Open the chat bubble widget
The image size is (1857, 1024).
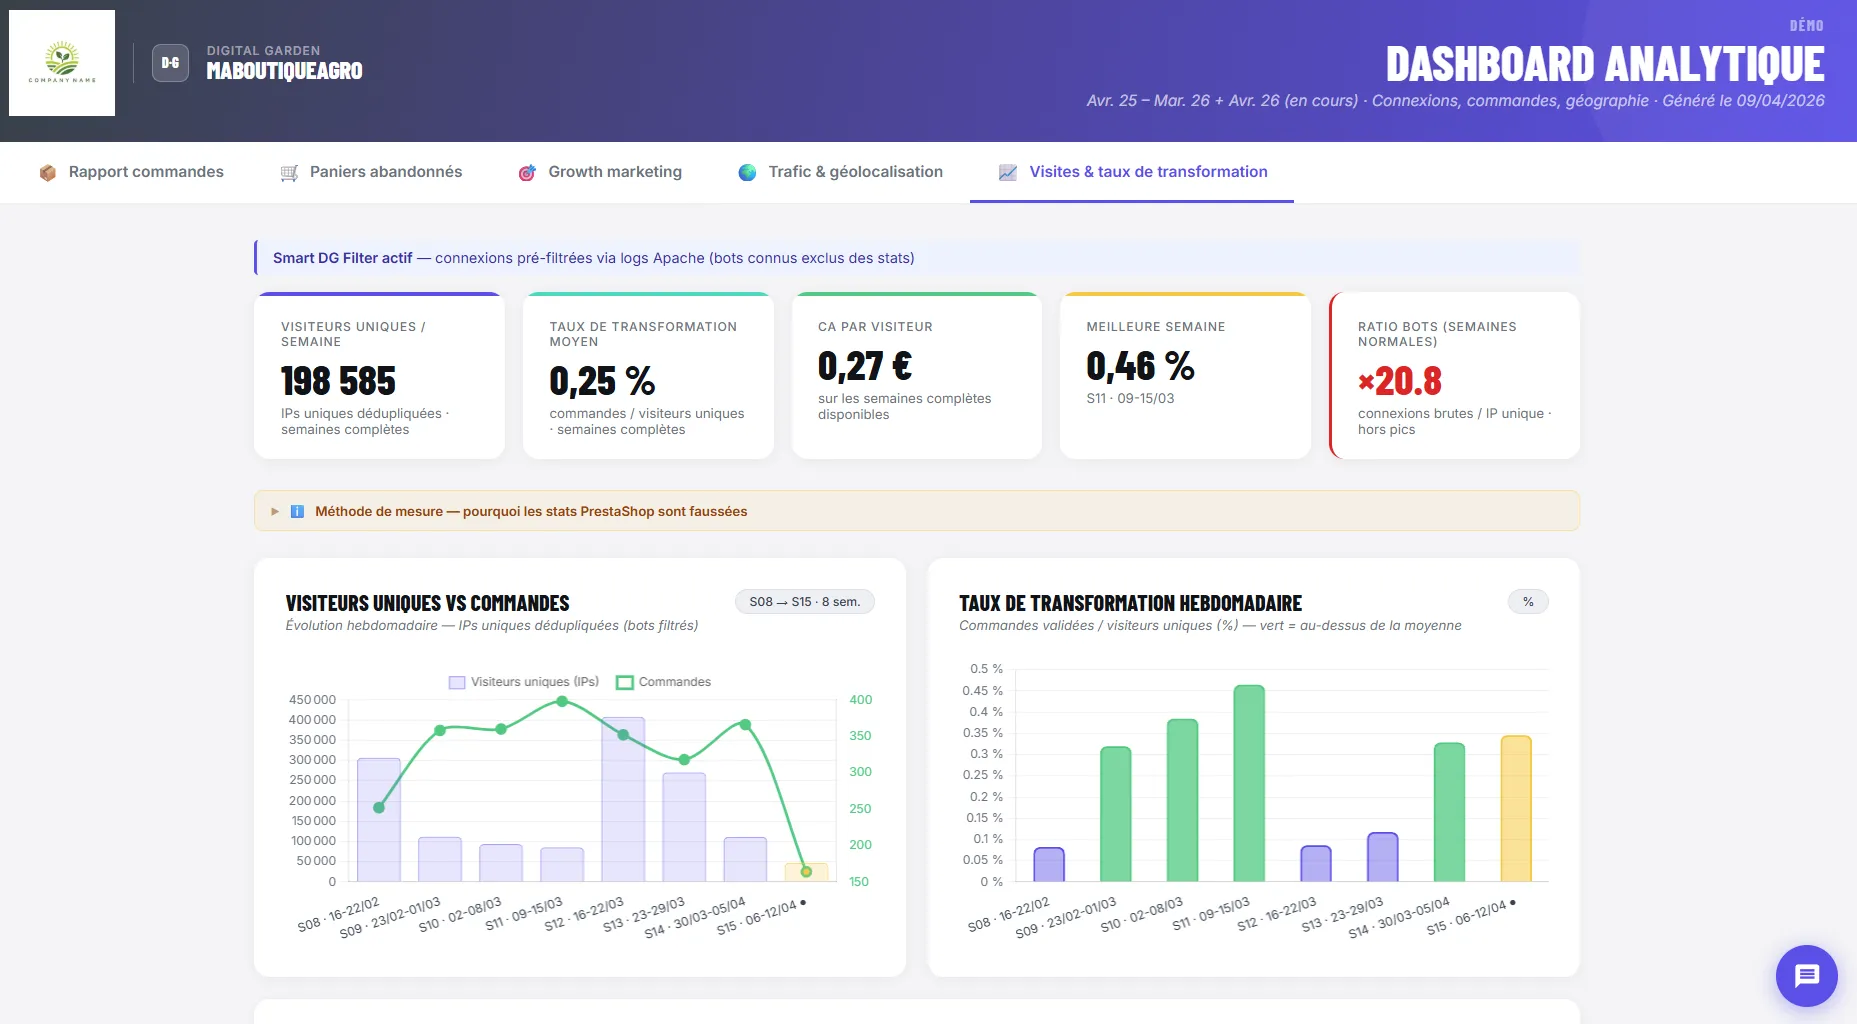pyautogui.click(x=1806, y=975)
